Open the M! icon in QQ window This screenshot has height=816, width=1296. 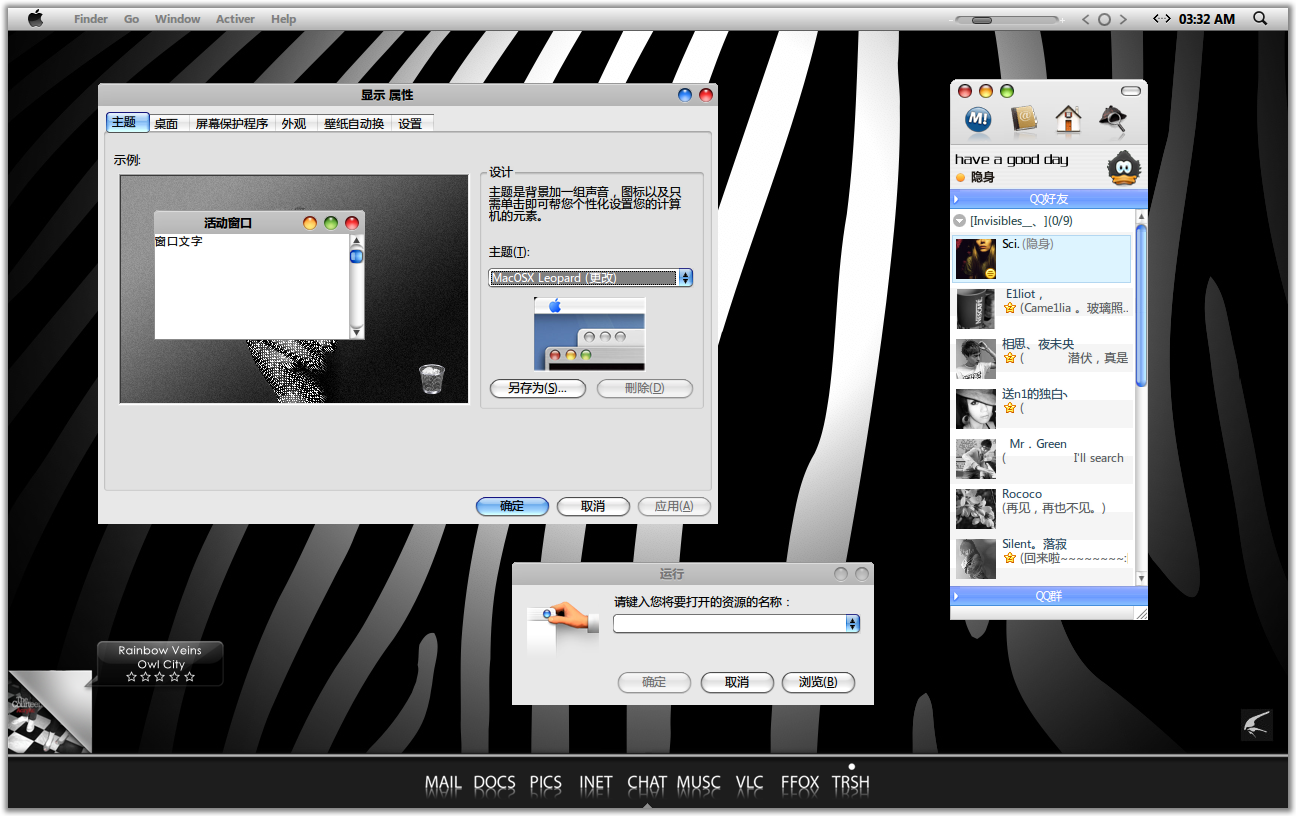pyautogui.click(x=978, y=119)
